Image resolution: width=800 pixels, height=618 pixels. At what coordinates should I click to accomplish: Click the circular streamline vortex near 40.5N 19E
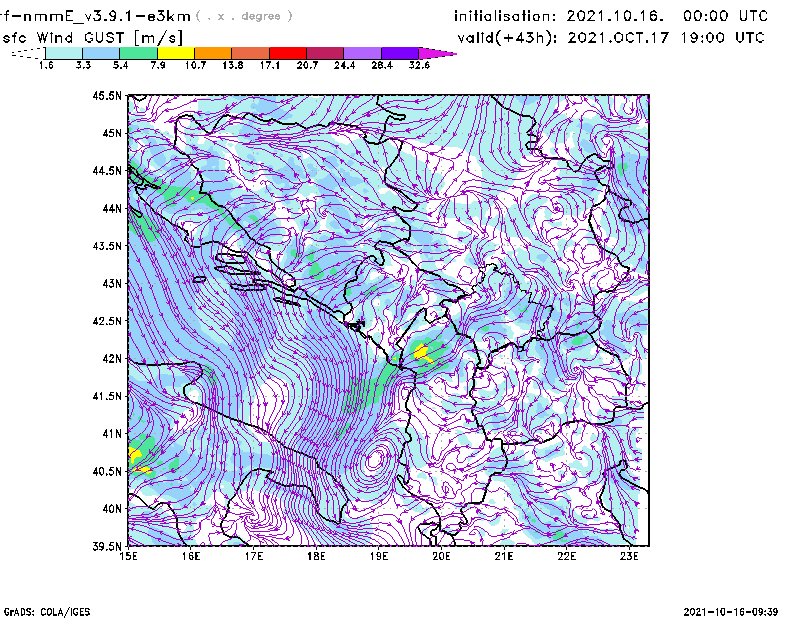tap(377, 461)
